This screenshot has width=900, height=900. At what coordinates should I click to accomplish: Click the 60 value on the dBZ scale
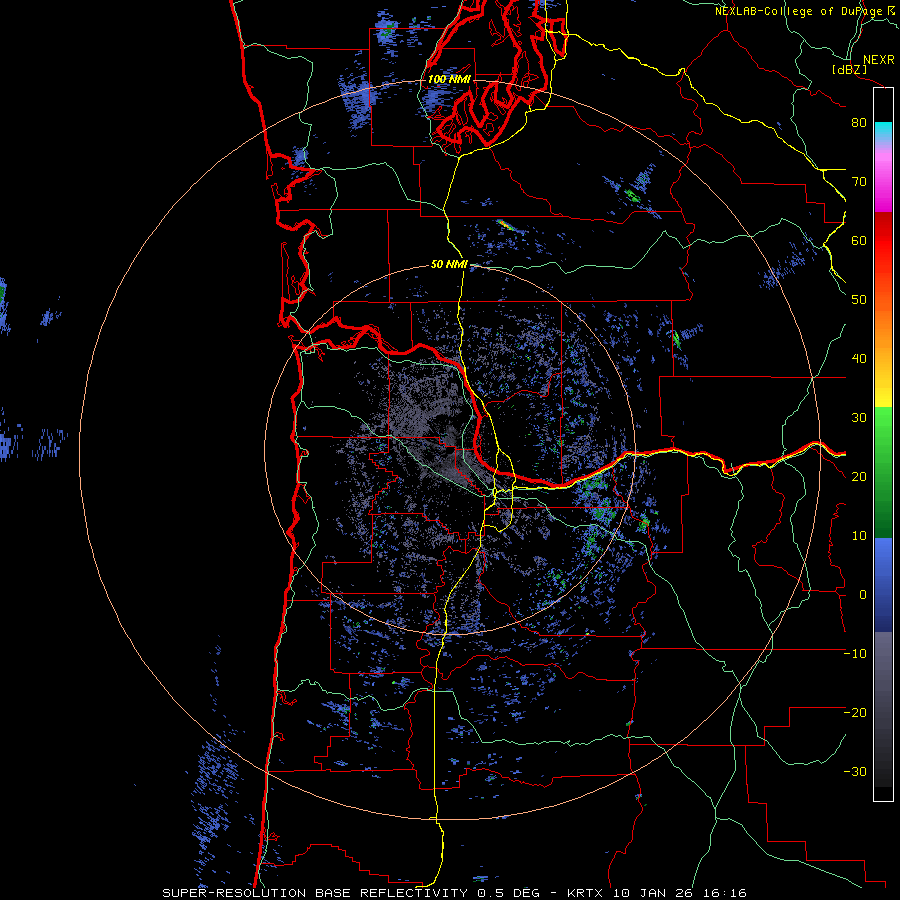pos(859,240)
